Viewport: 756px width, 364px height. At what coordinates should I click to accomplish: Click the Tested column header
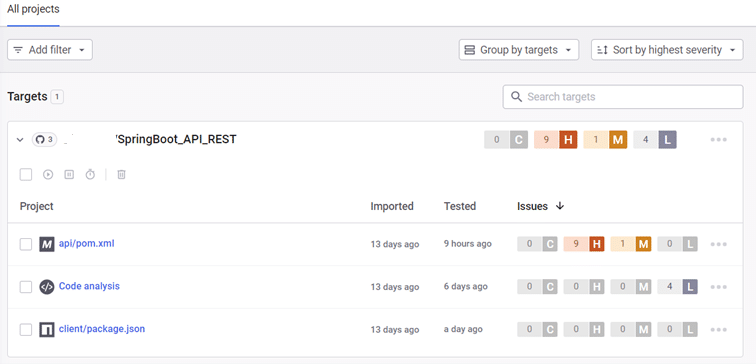pyautogui.click(x=460, y=206)
